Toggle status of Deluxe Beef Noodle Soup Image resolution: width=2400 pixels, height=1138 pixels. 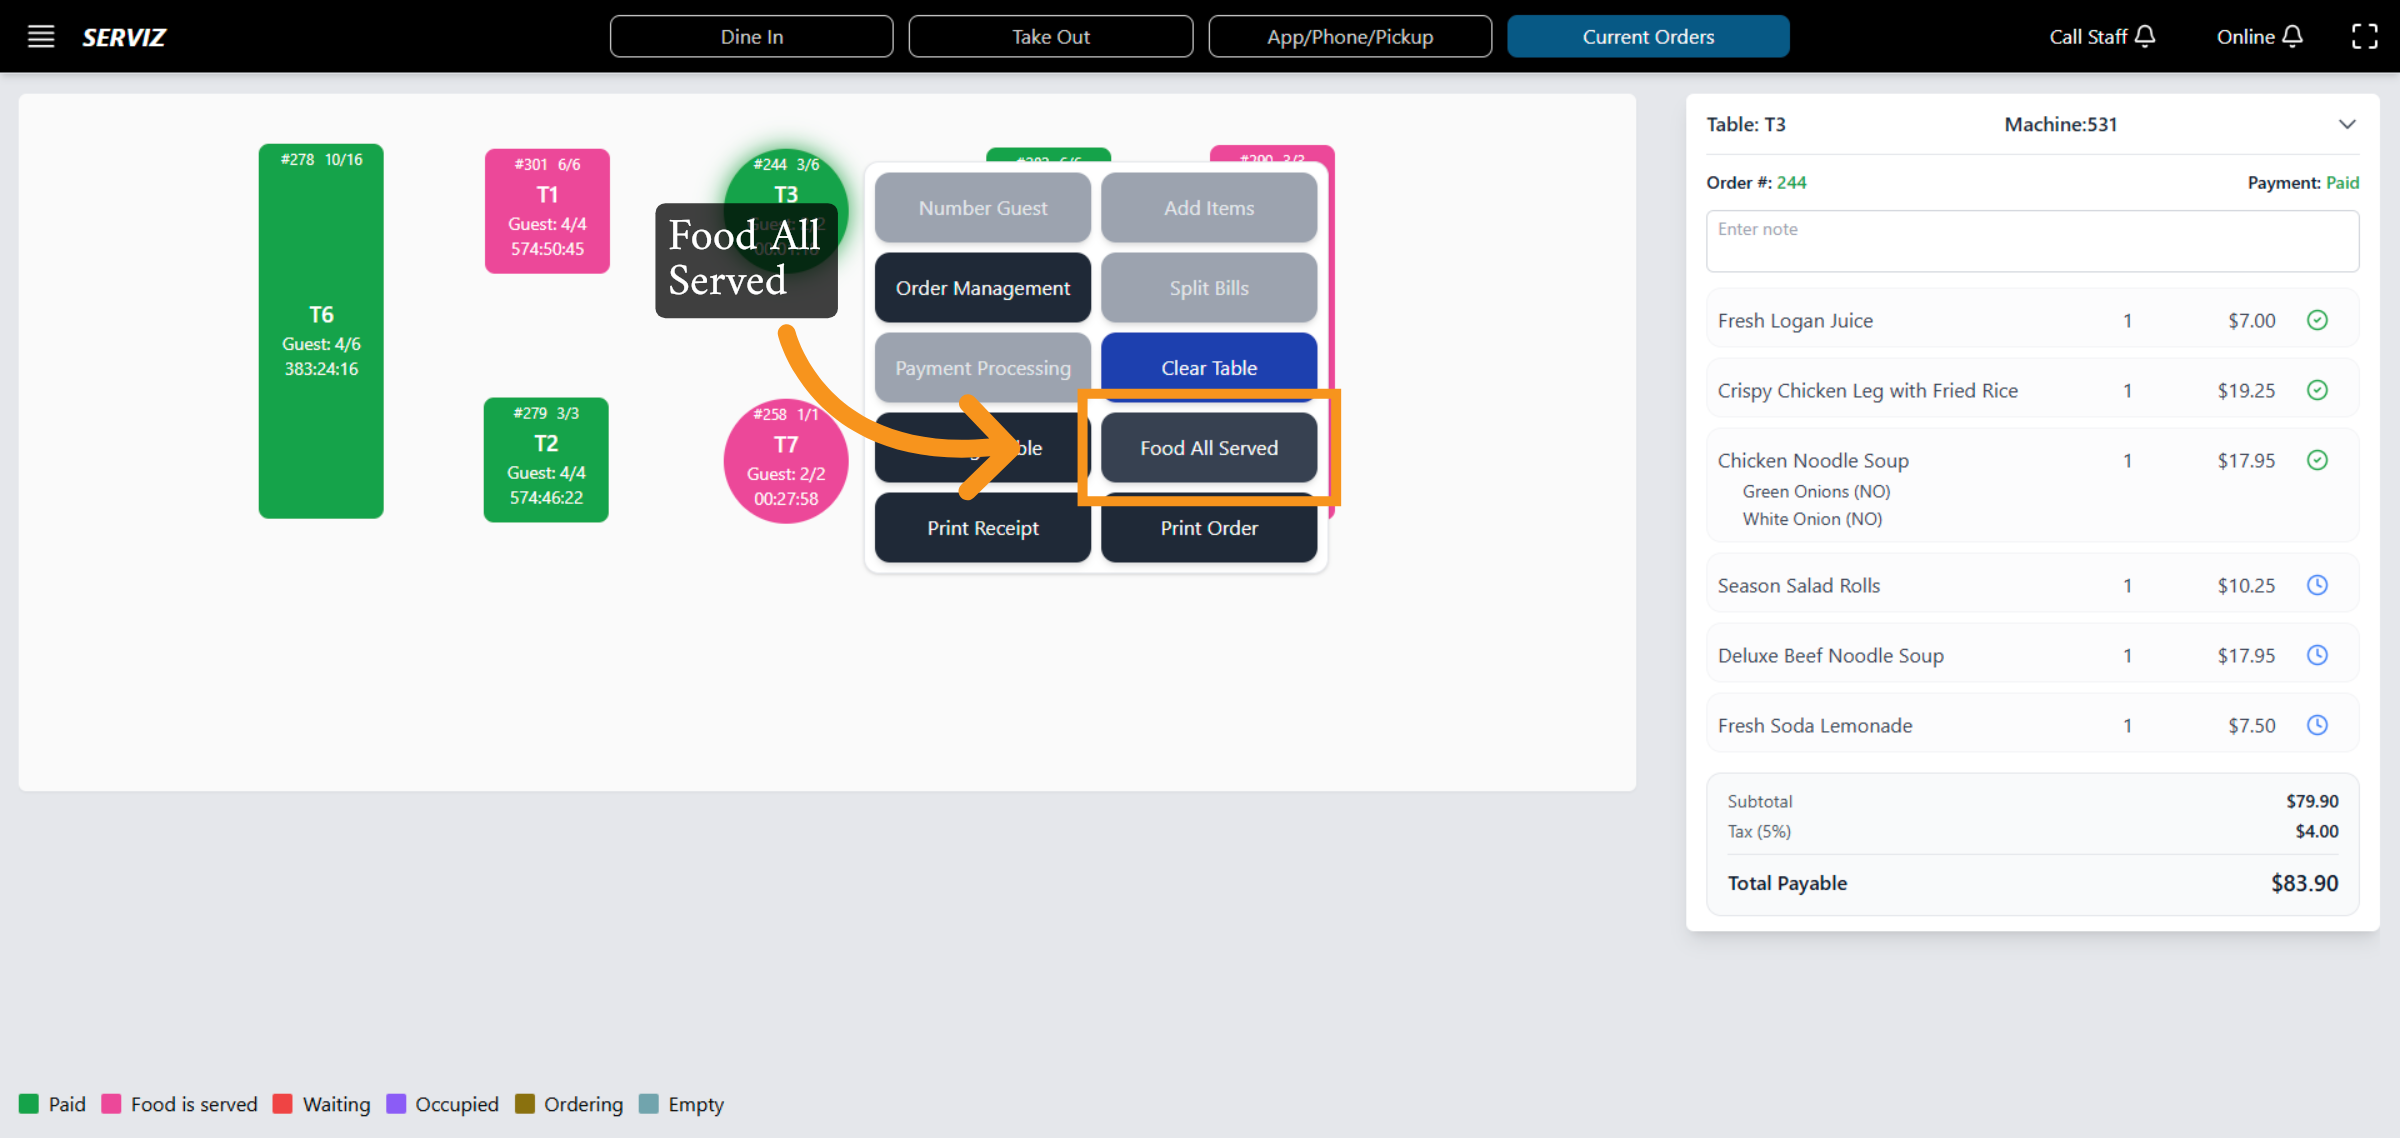pyautogui.click(x=2317, y=655)
